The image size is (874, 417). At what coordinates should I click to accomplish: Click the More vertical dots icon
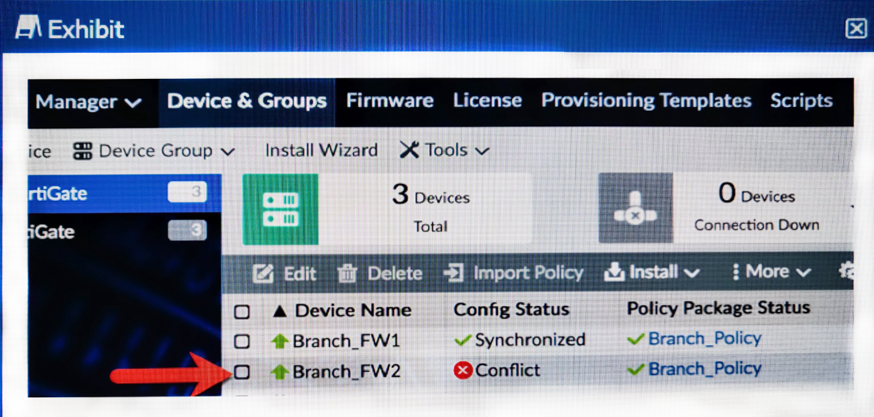click(x=736, y=272)
